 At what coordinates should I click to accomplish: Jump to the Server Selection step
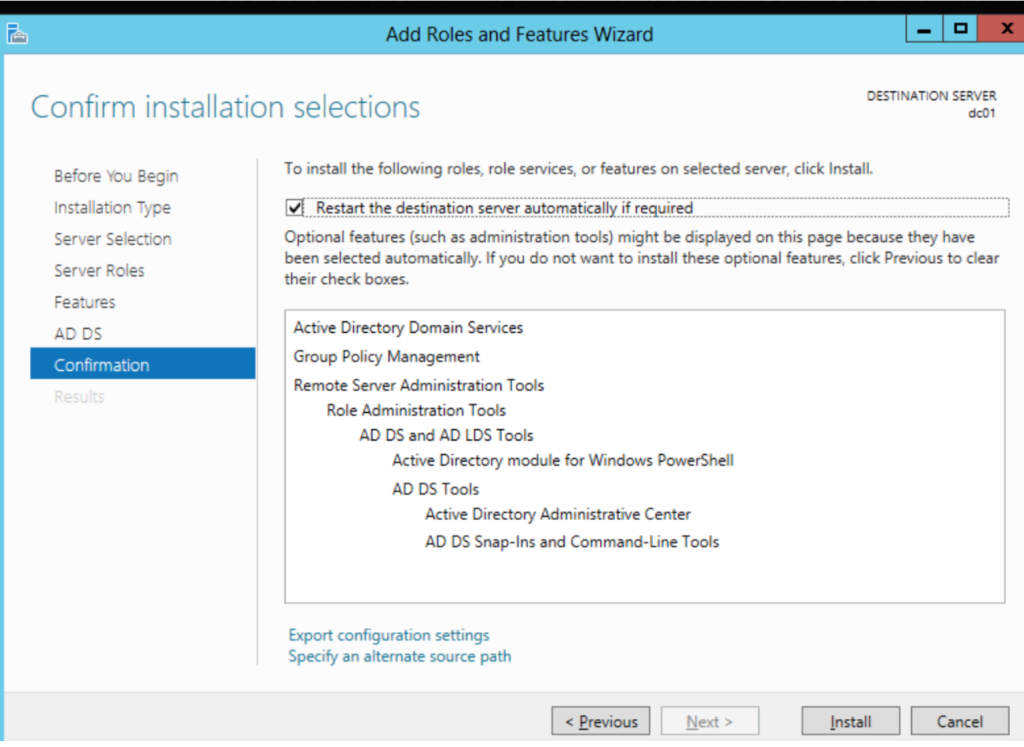click(112, 239)
